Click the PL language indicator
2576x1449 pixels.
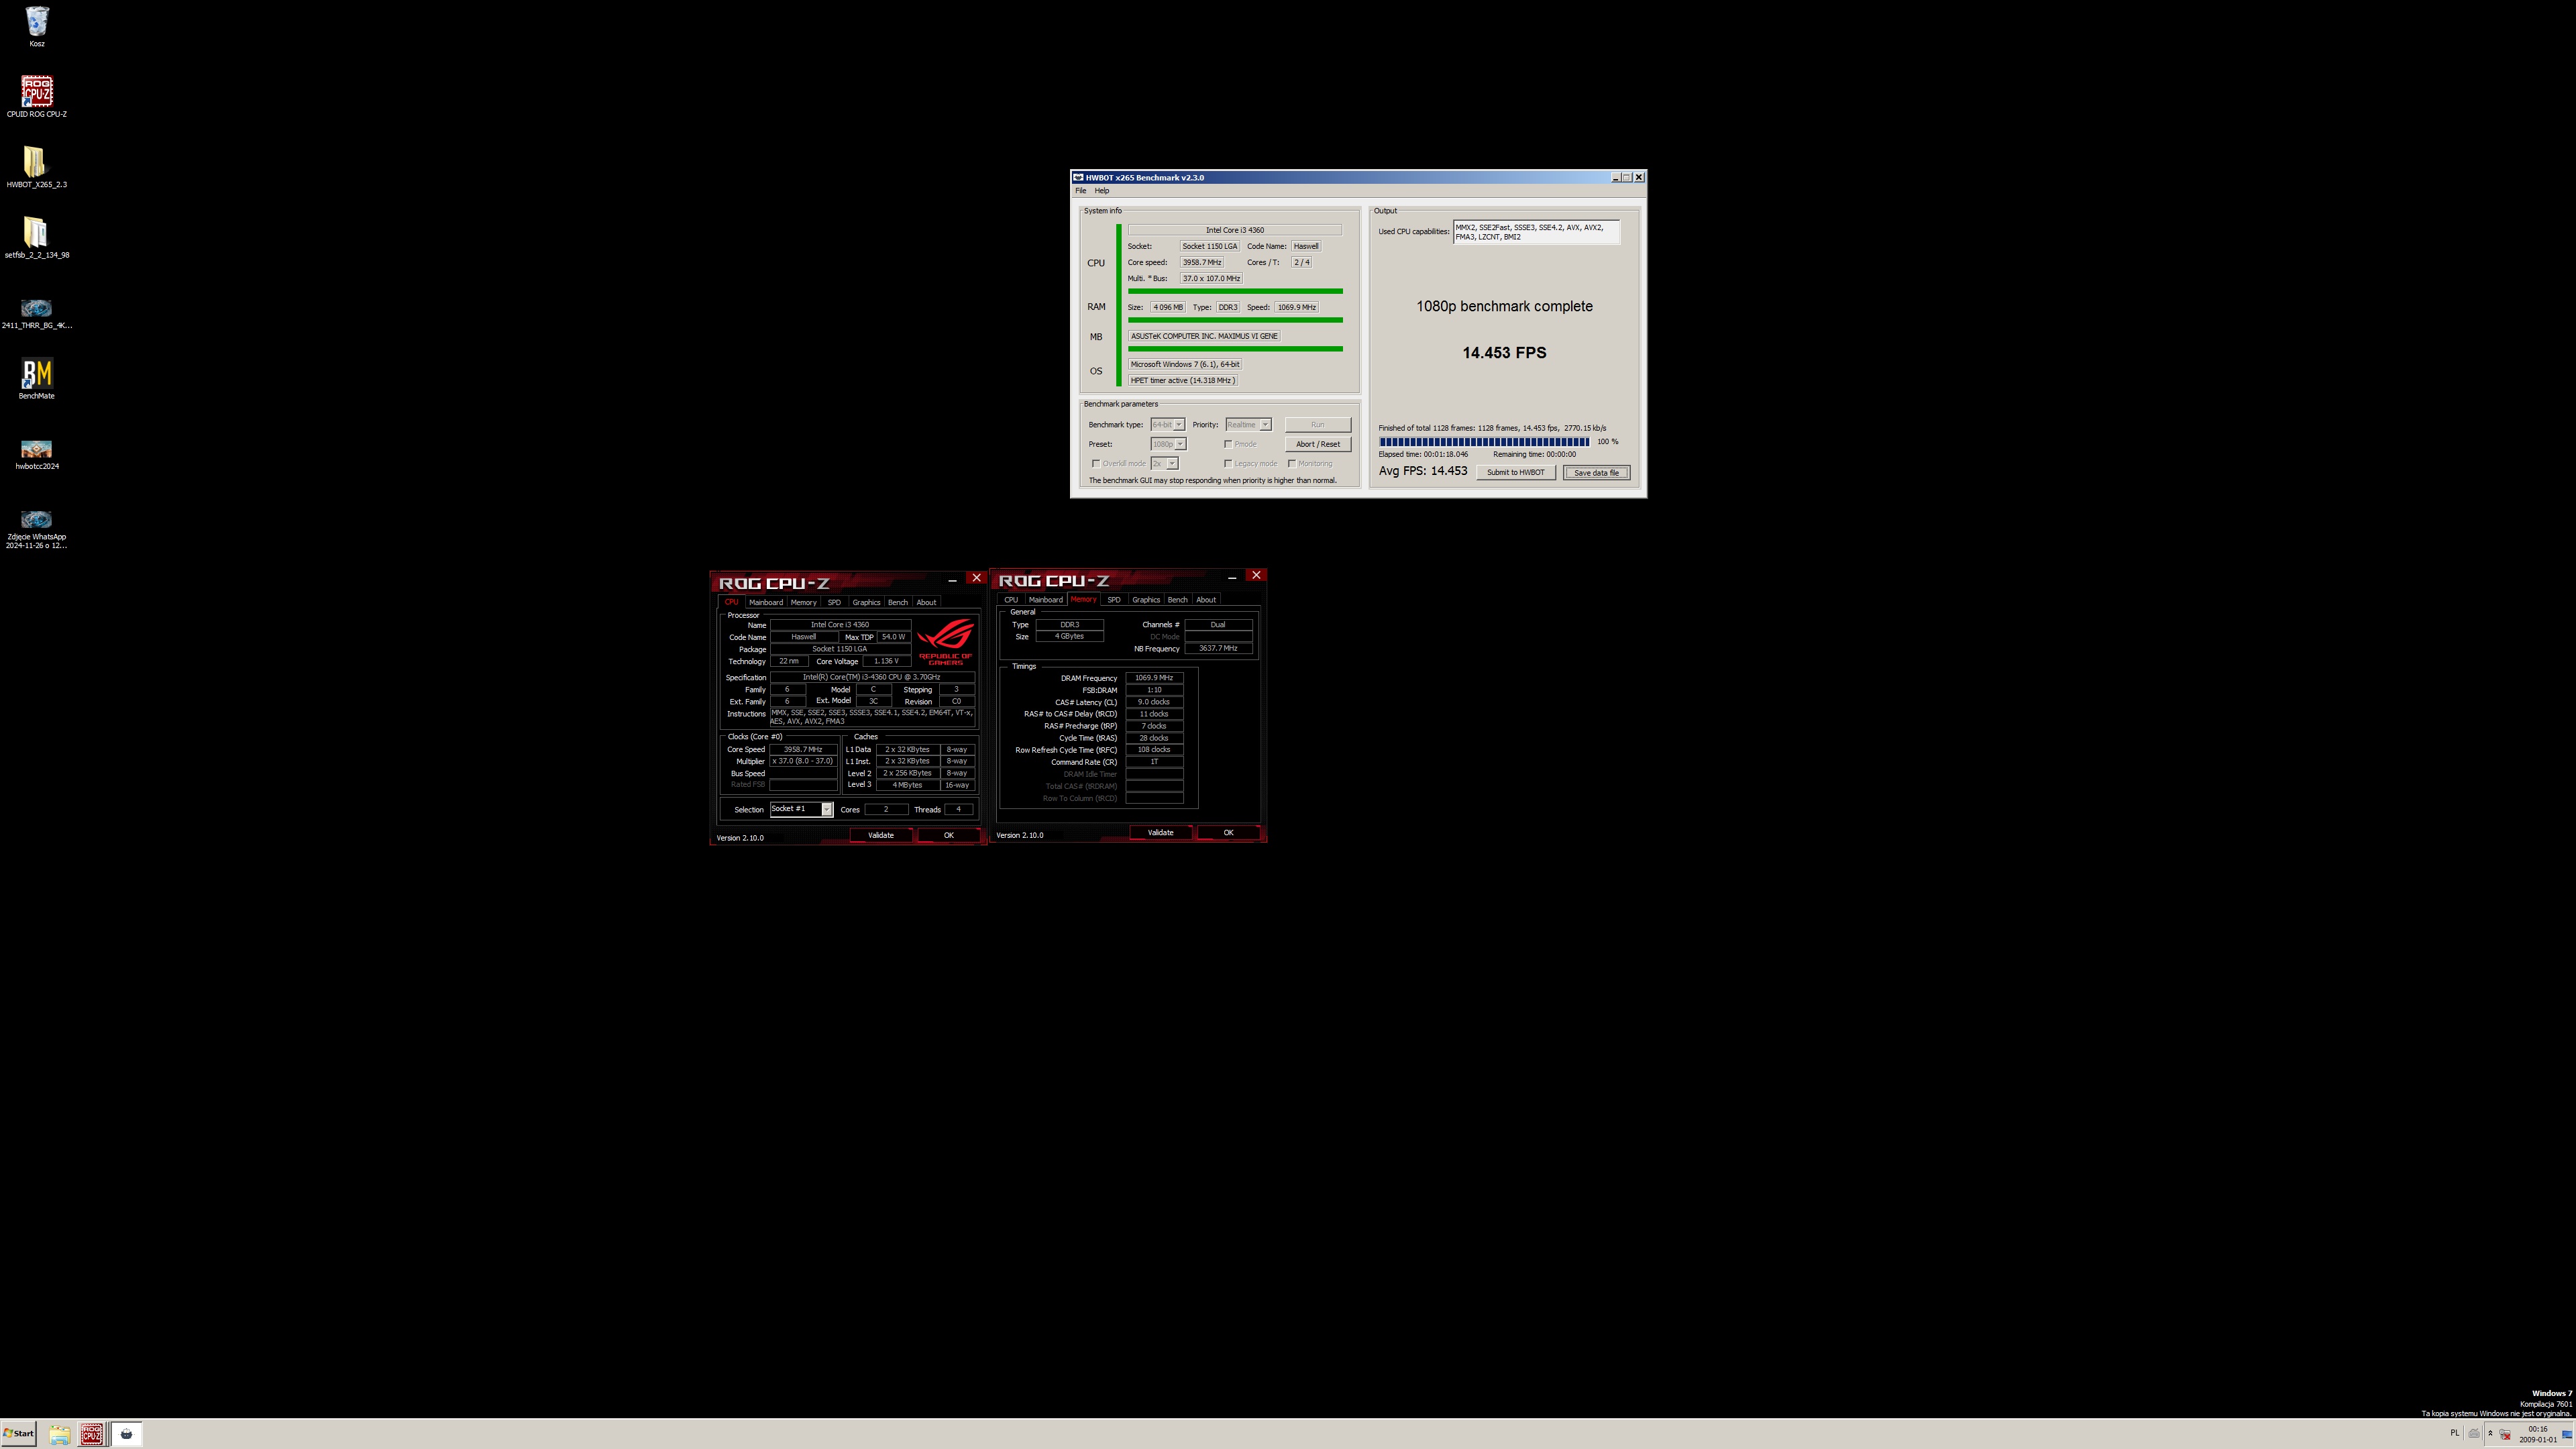pos(2454,1433)
